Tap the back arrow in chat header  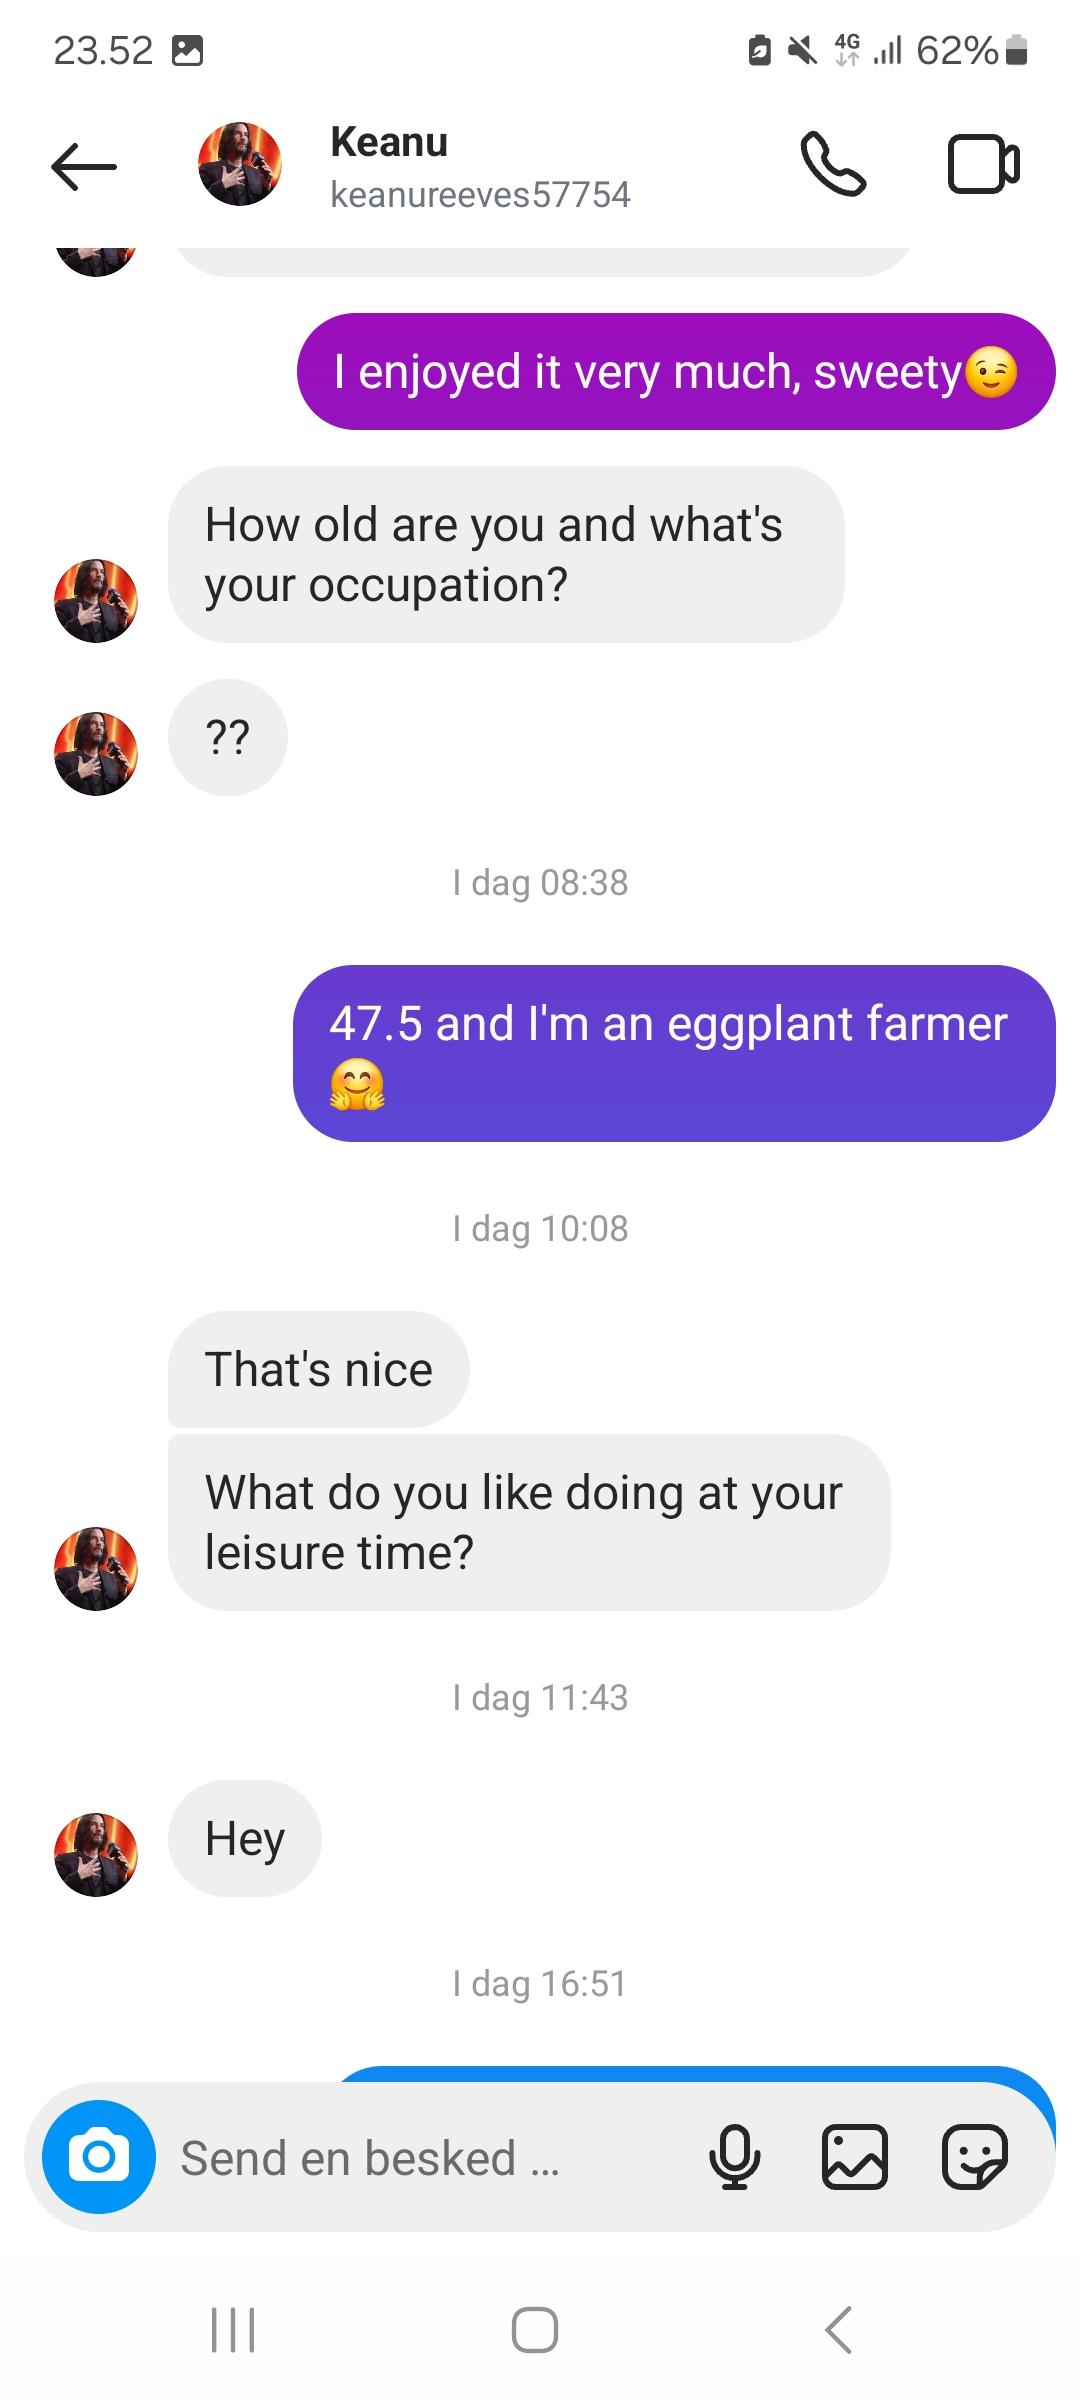tap(84, 166)
